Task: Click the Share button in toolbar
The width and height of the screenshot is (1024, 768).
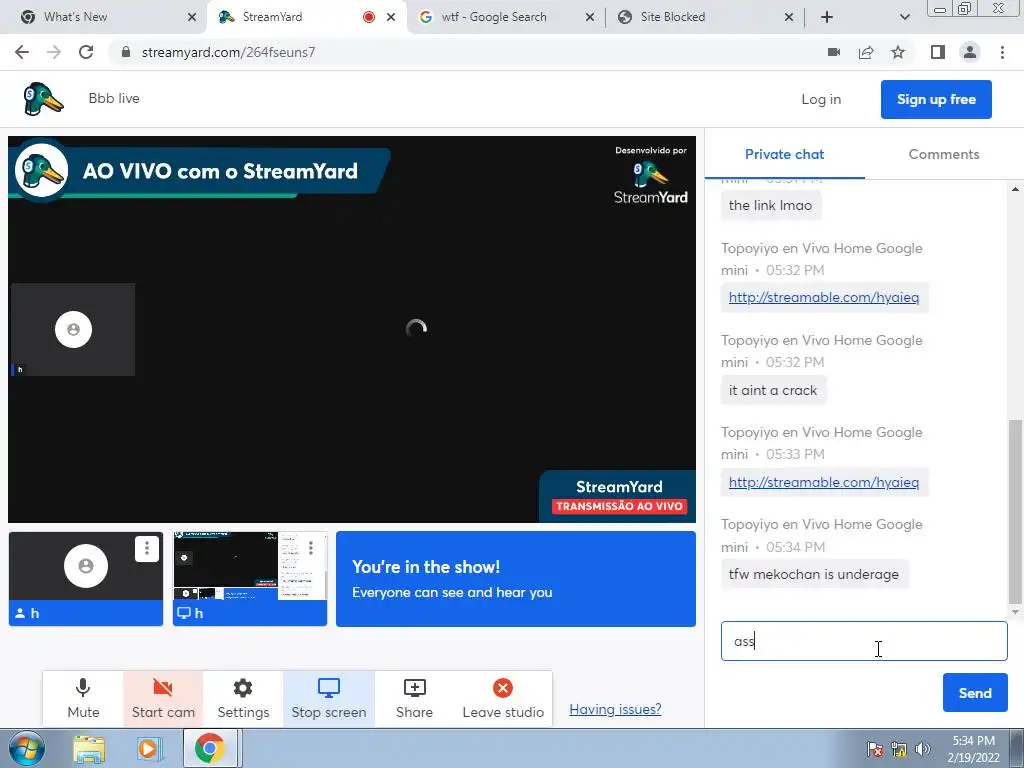Action: [414, 698]
